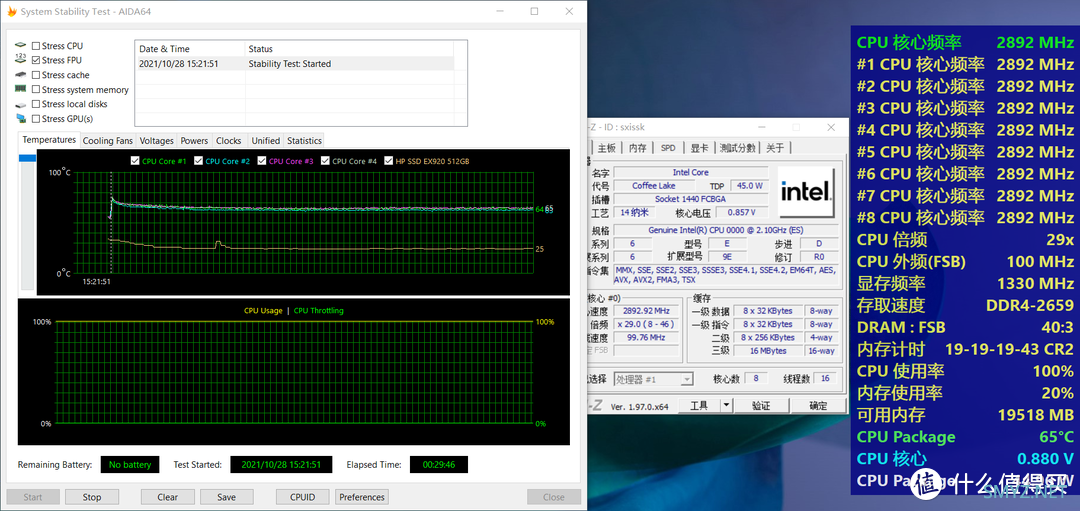Expand the 工具 dropdown arrow in CPU-Z
Image resolution: width=1080 pixels, height=511 pixels.
tap(726, 406)
